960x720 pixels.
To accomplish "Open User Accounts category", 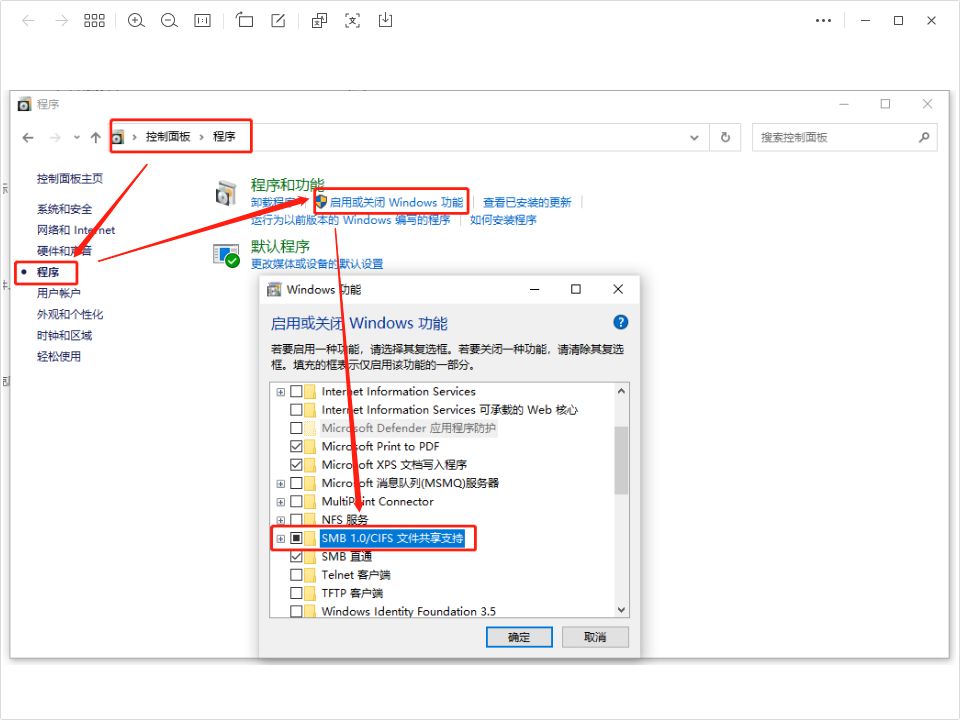I will (59, 293).
